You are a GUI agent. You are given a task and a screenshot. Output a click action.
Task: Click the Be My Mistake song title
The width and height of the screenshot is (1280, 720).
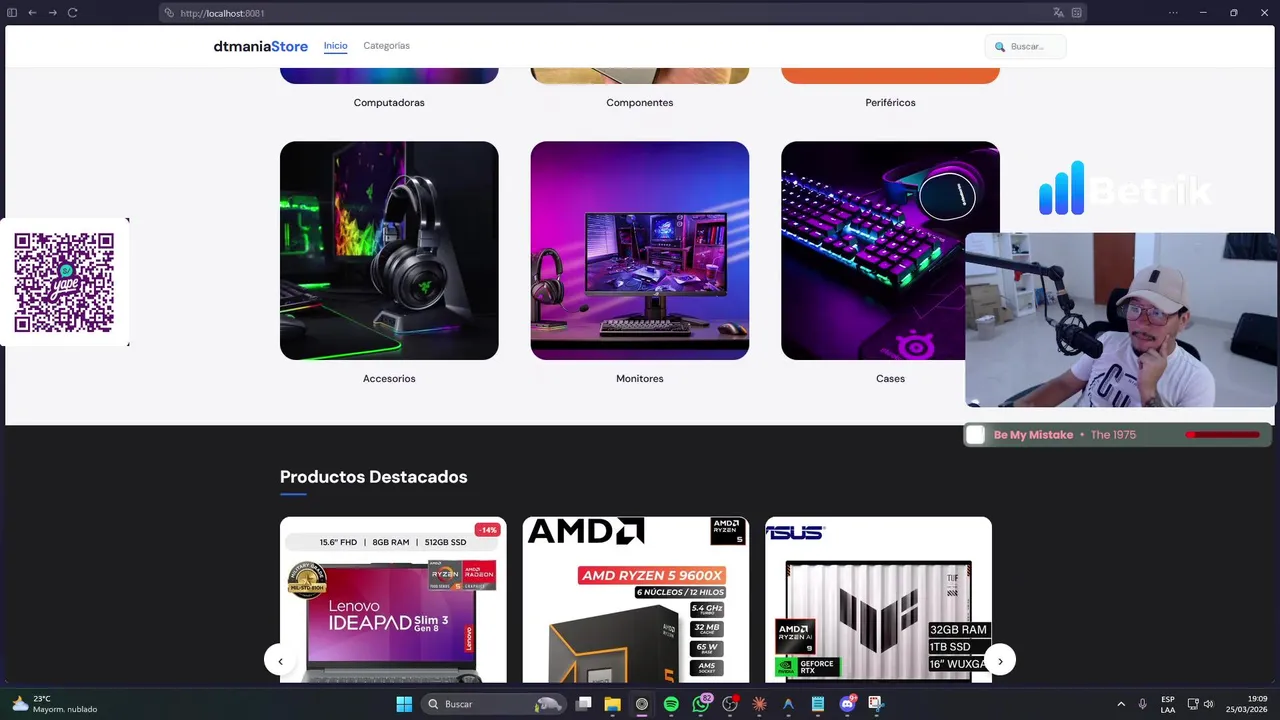pos(1033,435)
